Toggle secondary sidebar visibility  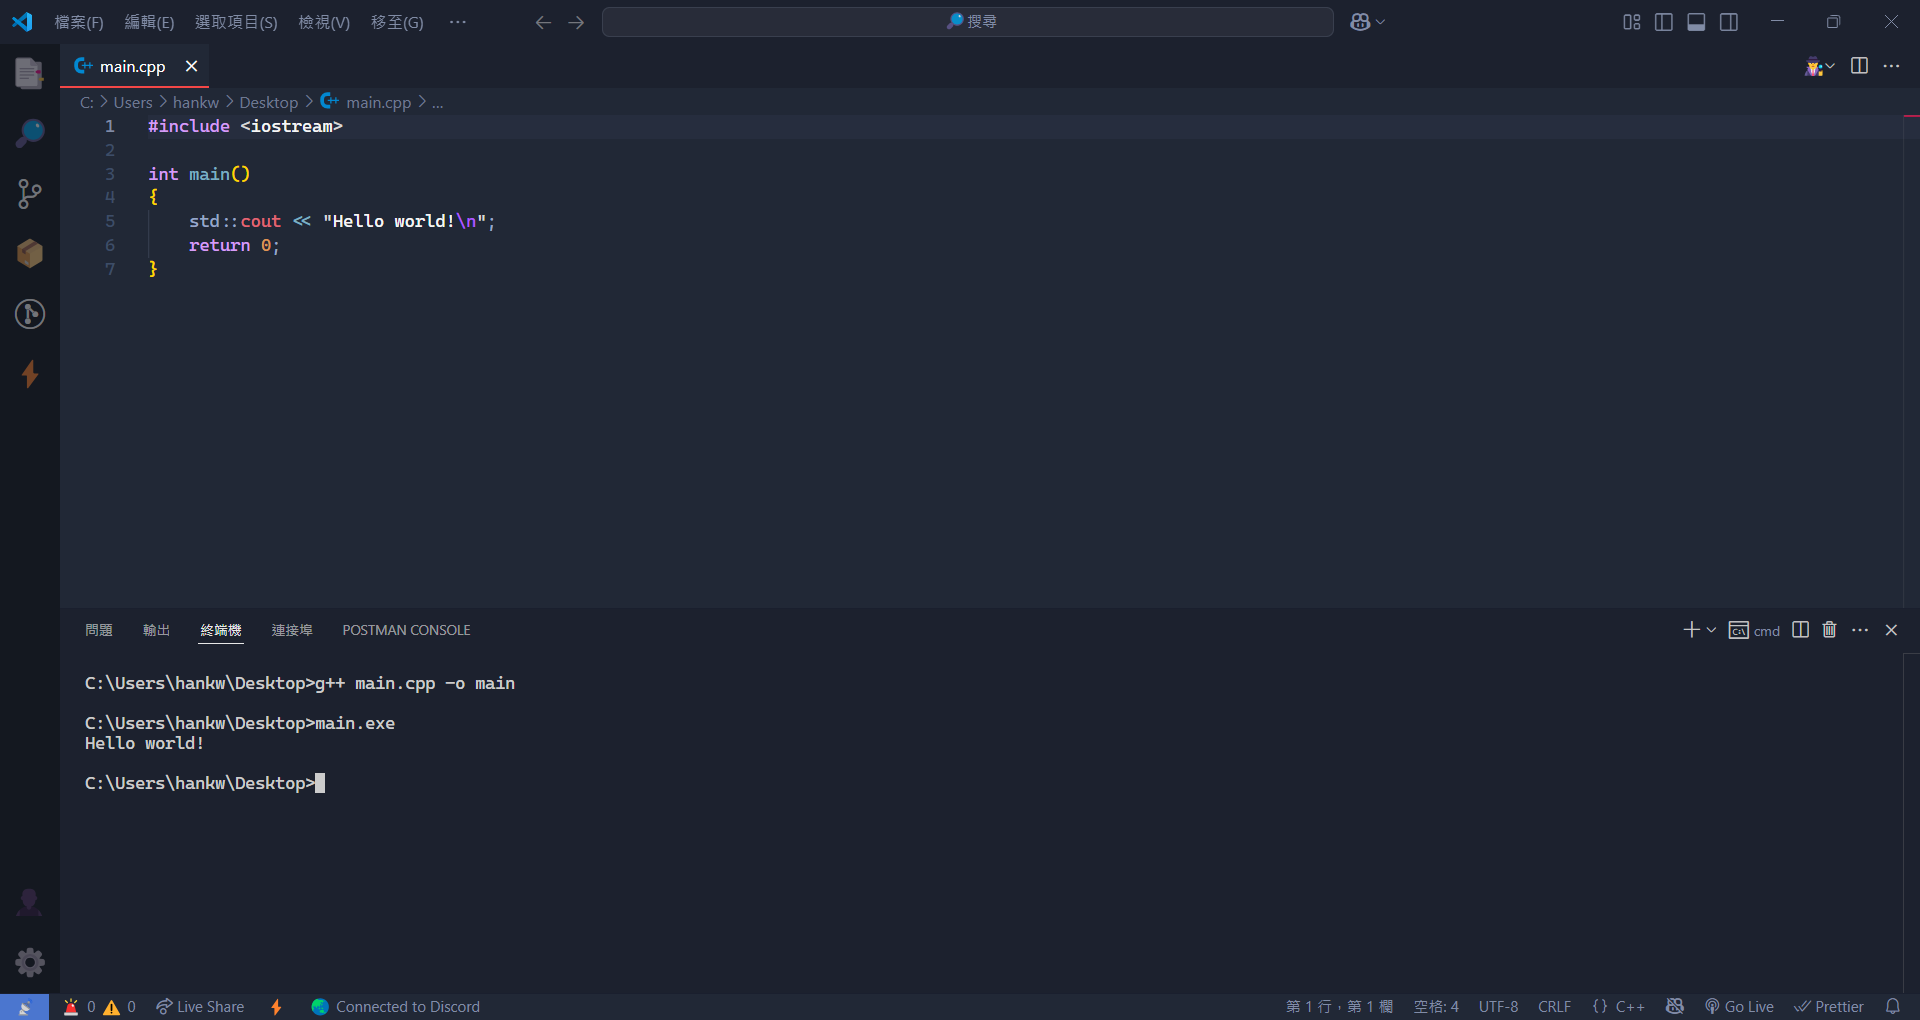click(1728, 22)
